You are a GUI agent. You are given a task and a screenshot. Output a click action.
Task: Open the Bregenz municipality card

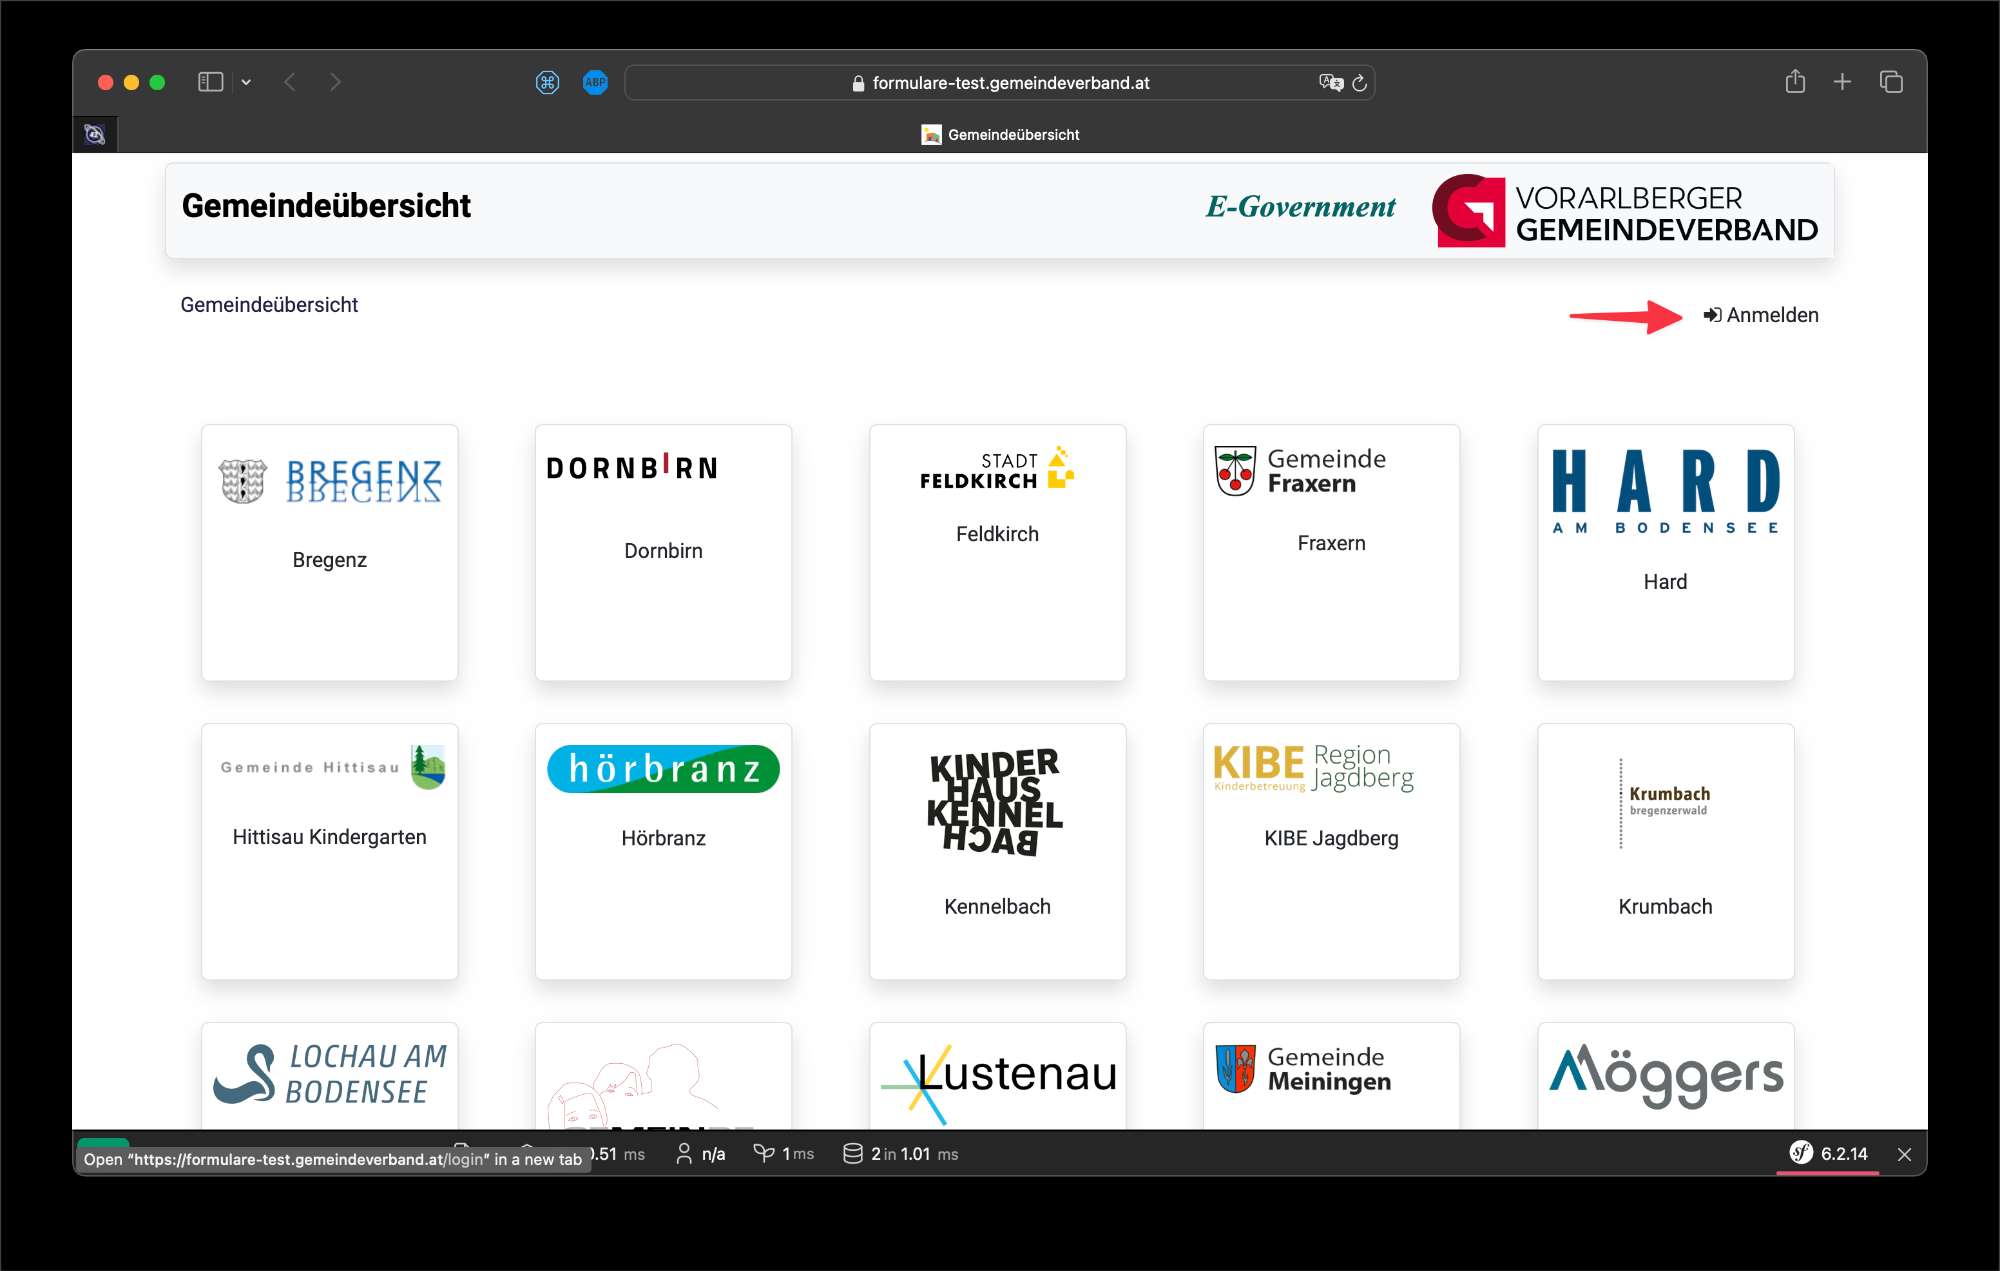[x=330, y=553]
